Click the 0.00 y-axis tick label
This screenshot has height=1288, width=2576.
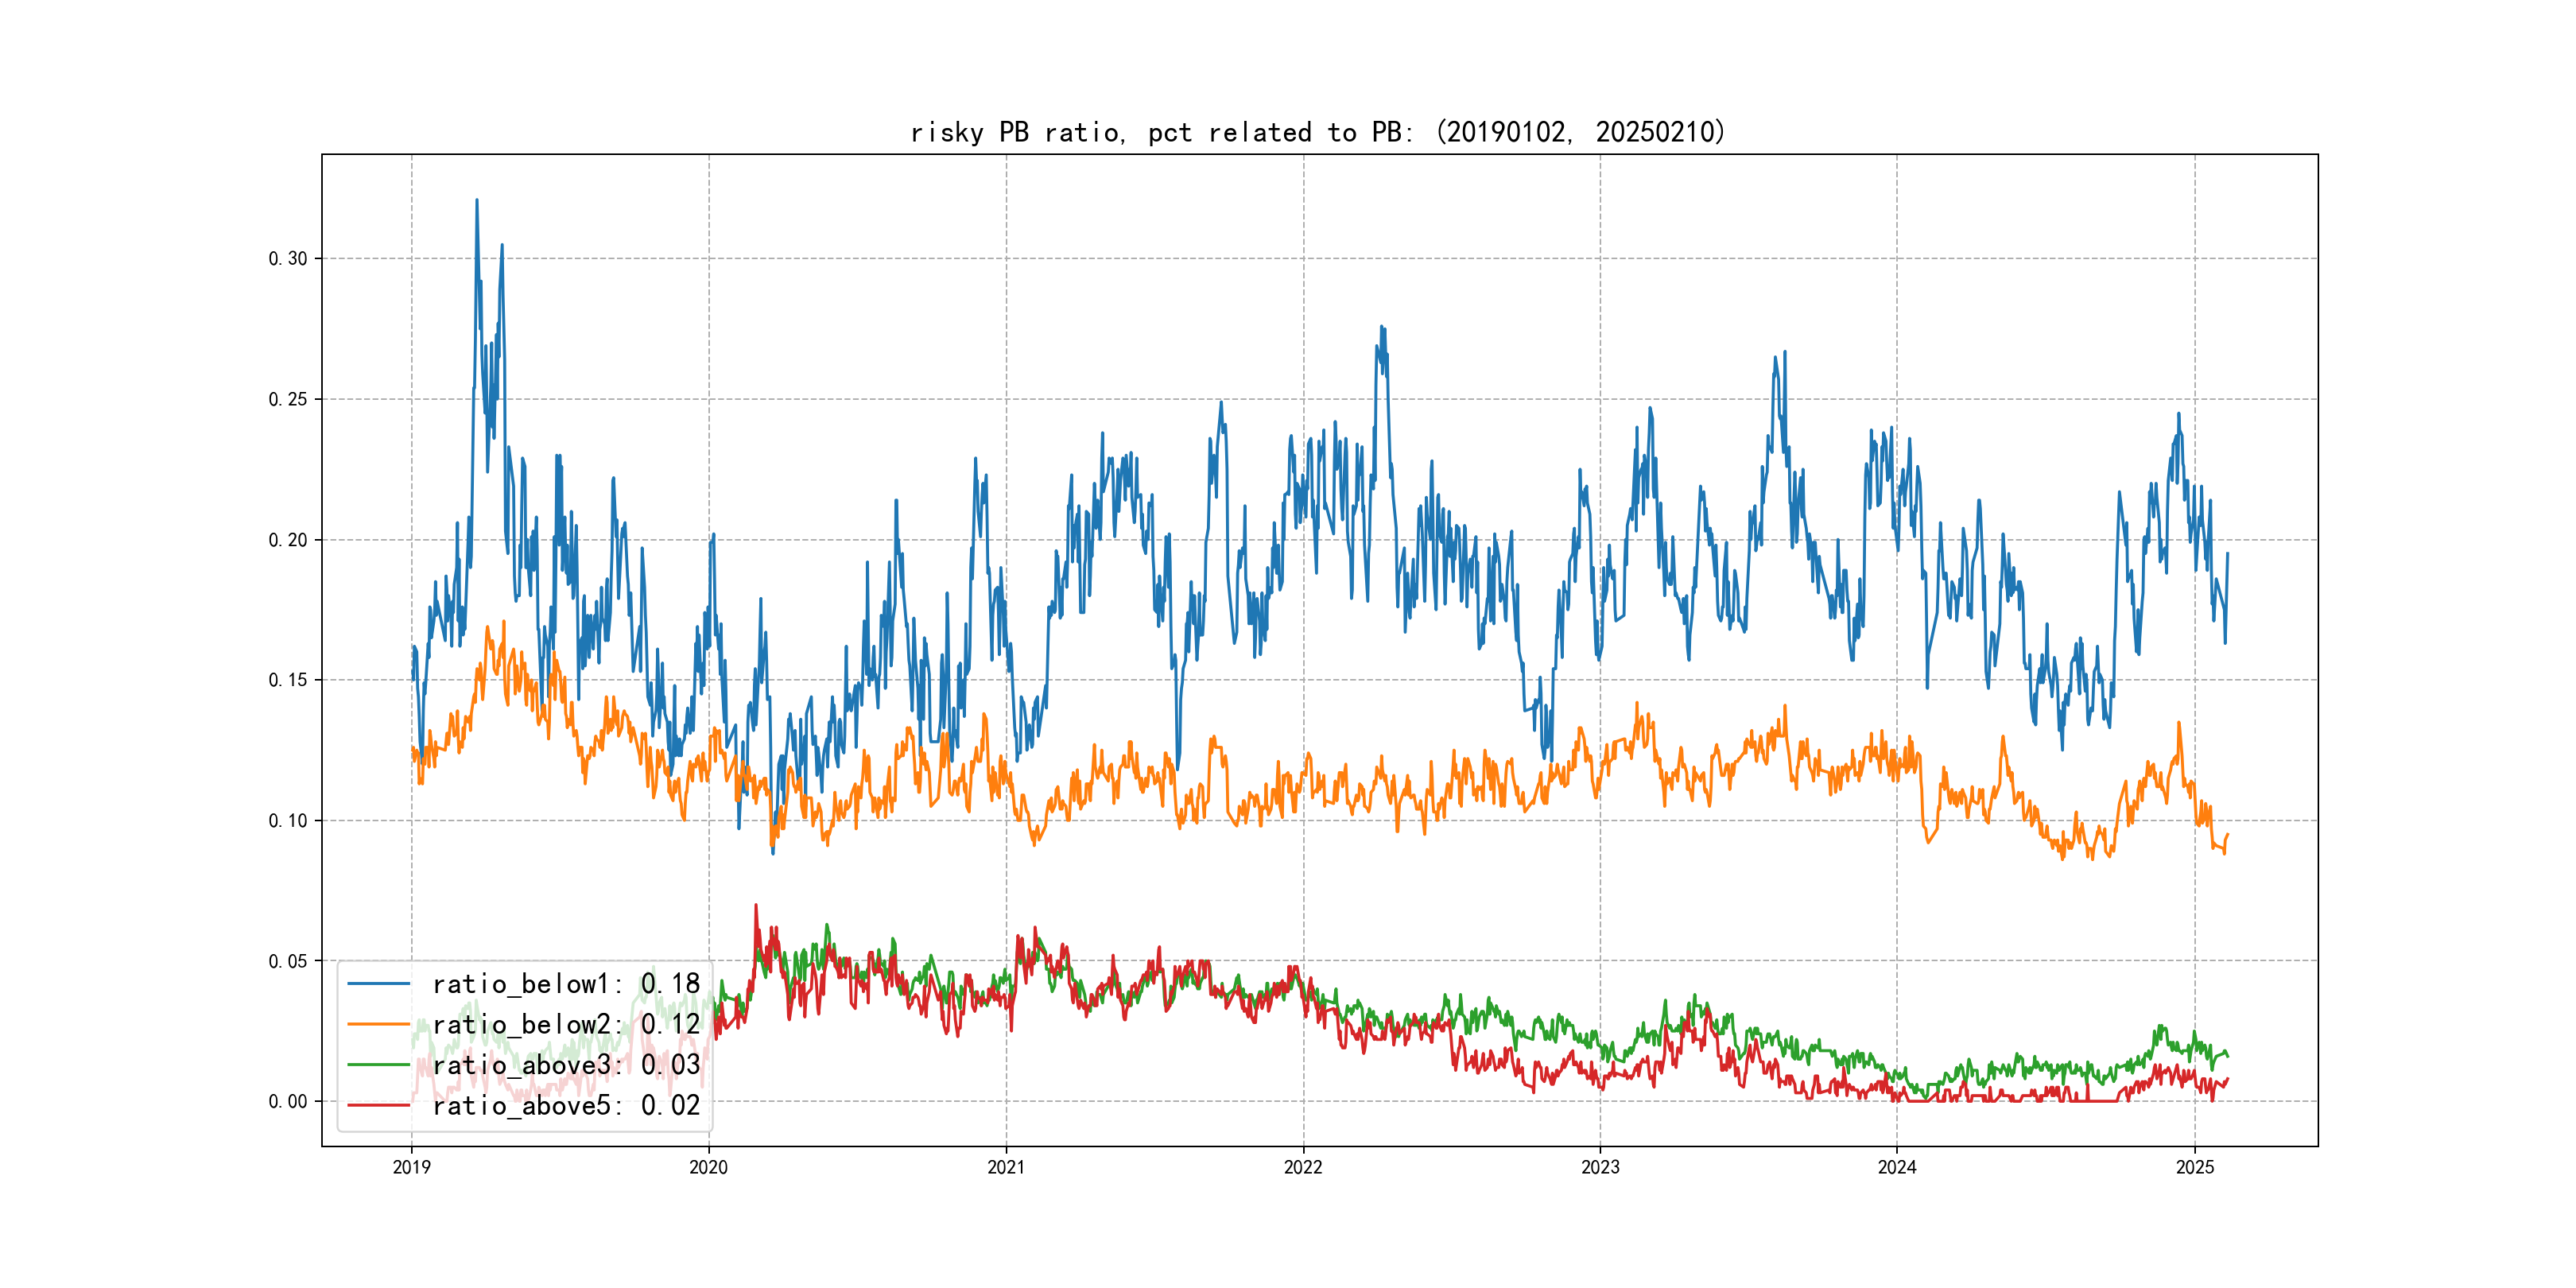coord(288,1102)
